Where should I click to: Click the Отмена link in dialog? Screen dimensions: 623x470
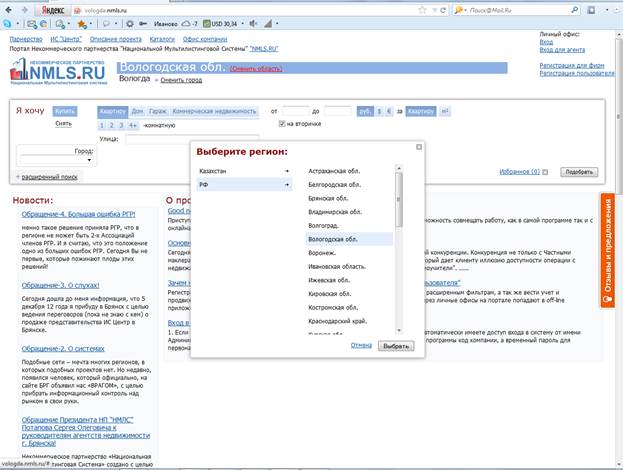(x=361, y=345)
